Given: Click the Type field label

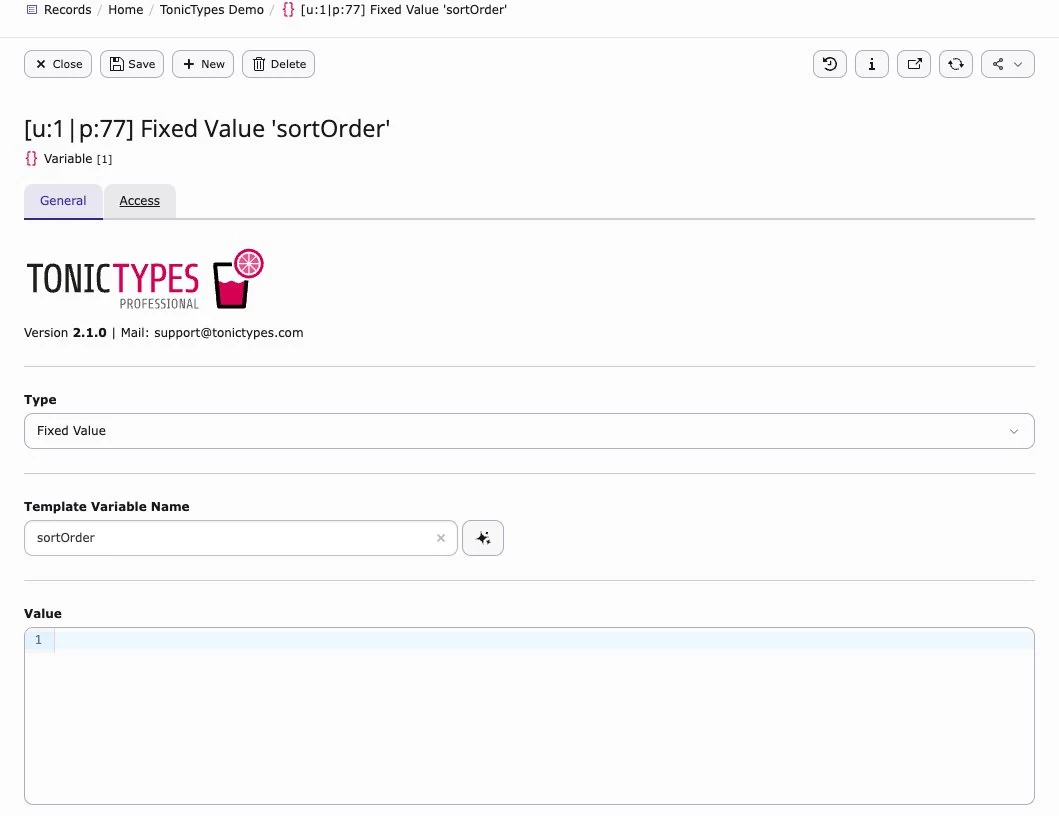Looking at the screenshot, I should point(41,400).
